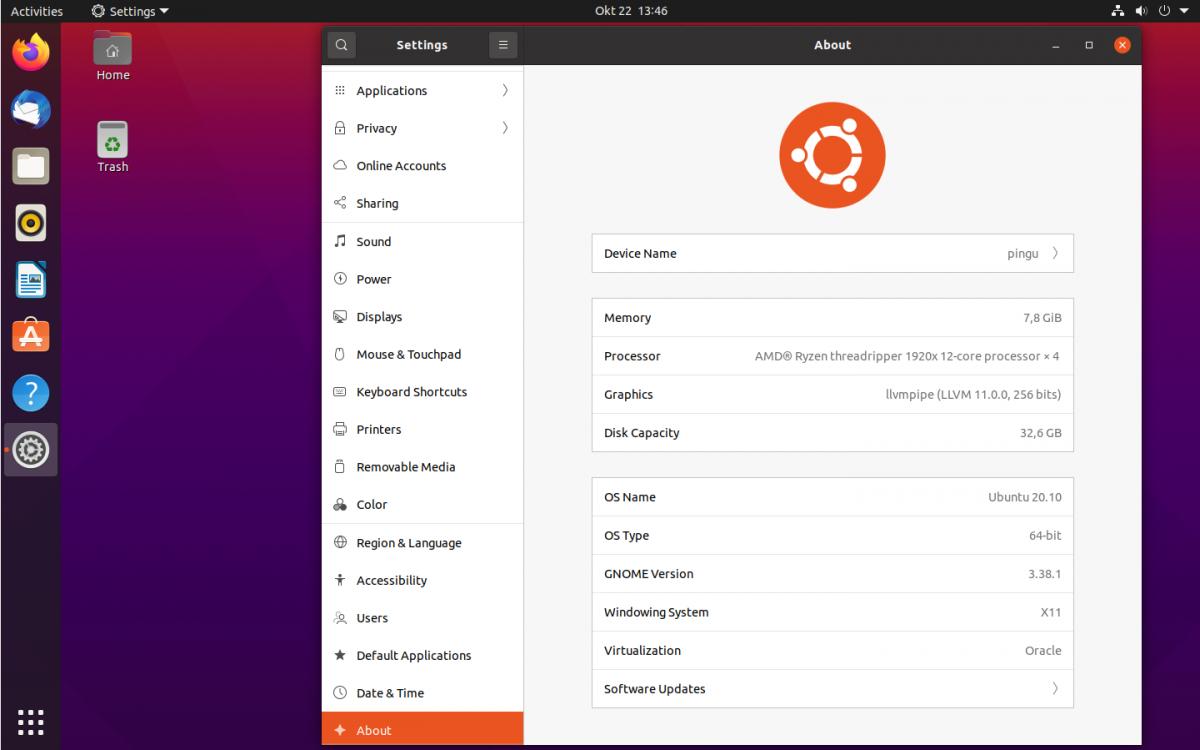Open the Help icon in dock
This screenshot has width=1200, height=750.
pyautogui.click(x=31, y=393)
